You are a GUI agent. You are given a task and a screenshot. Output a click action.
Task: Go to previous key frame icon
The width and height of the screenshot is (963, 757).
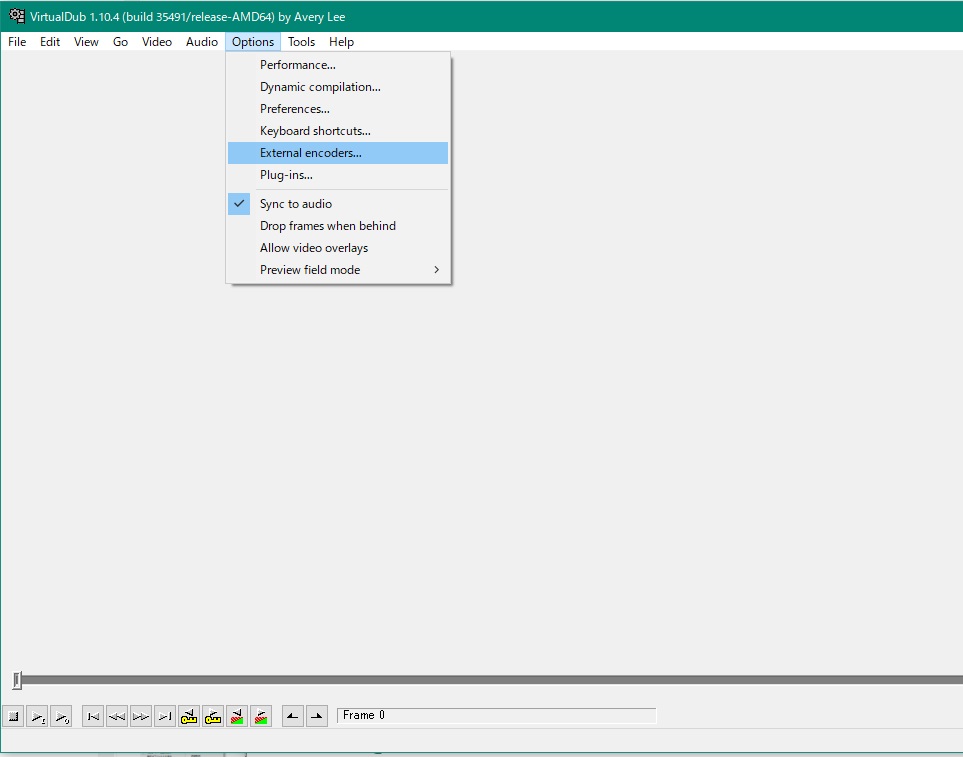pyautogui.click(x=189, y=716)
